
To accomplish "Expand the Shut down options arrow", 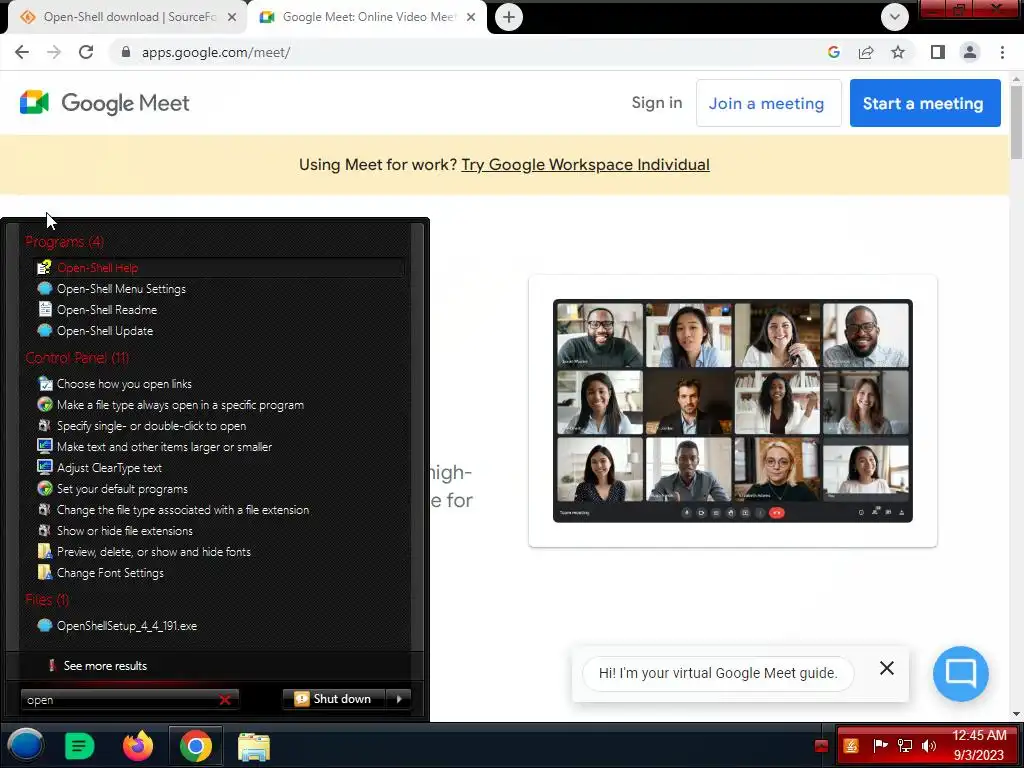I will [399, 699].
